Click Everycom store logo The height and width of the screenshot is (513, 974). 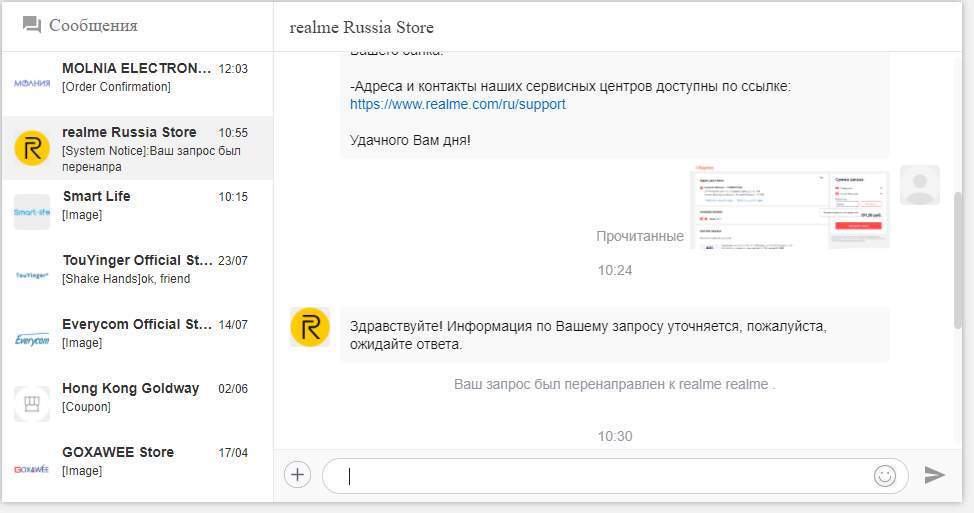pyautogui.click(x=32, y=339)
